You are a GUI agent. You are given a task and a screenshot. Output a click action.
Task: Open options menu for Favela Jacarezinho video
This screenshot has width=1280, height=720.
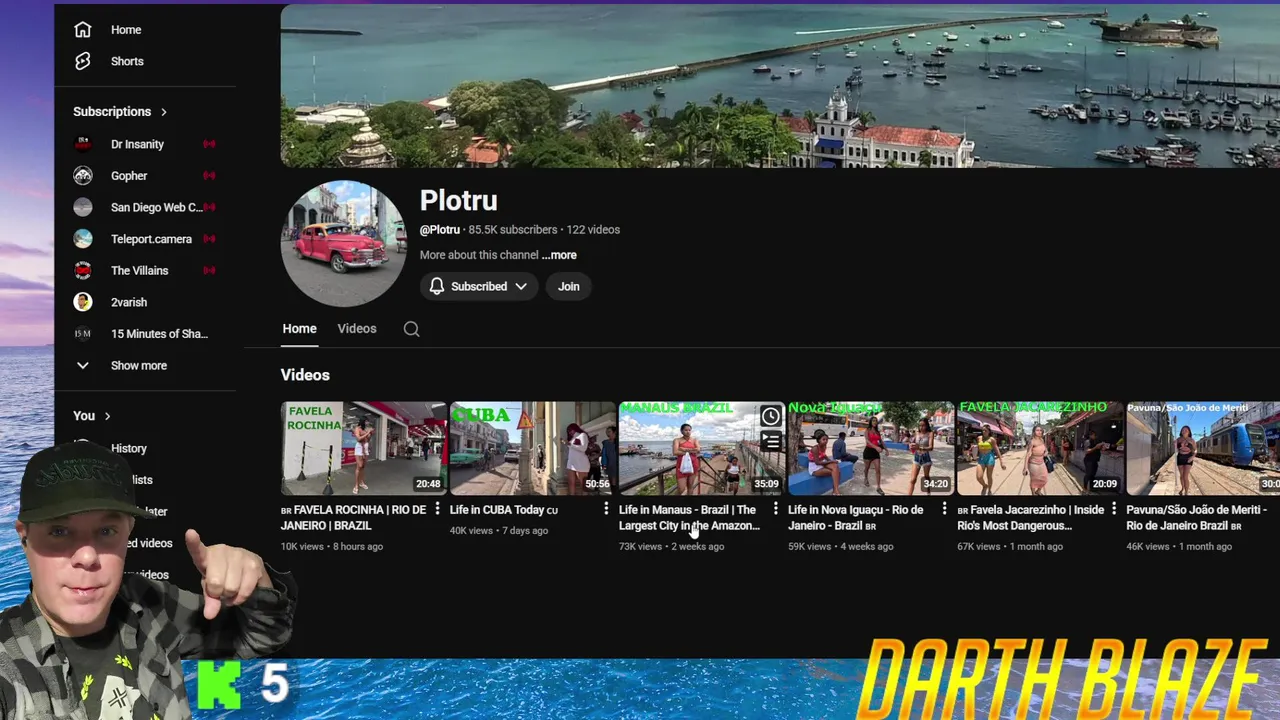coord(1113,510)
